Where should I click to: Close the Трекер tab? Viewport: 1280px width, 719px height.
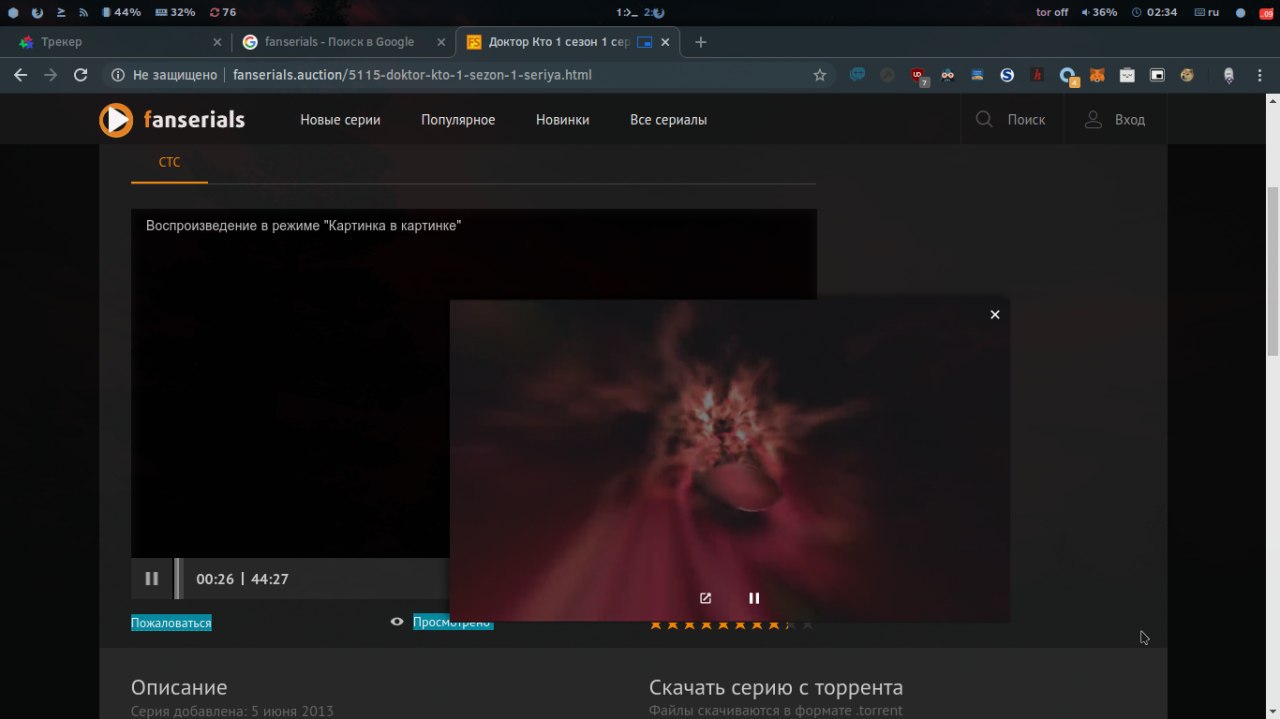coord(217,42)
